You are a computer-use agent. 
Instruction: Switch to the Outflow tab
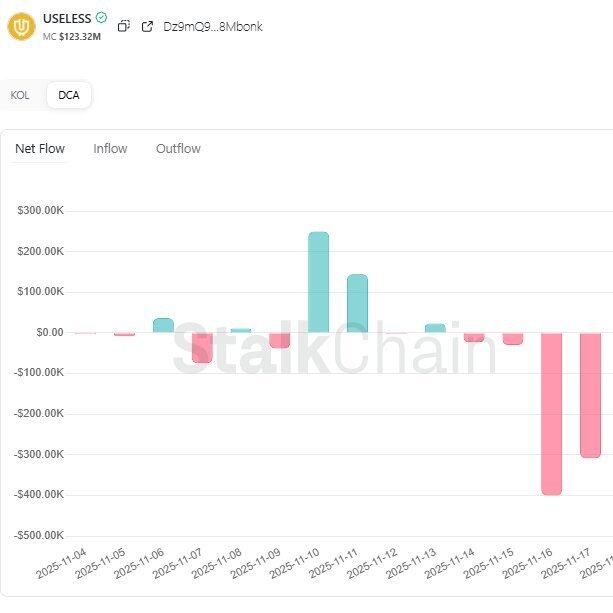pyautogui.click(x=178, y=149)
